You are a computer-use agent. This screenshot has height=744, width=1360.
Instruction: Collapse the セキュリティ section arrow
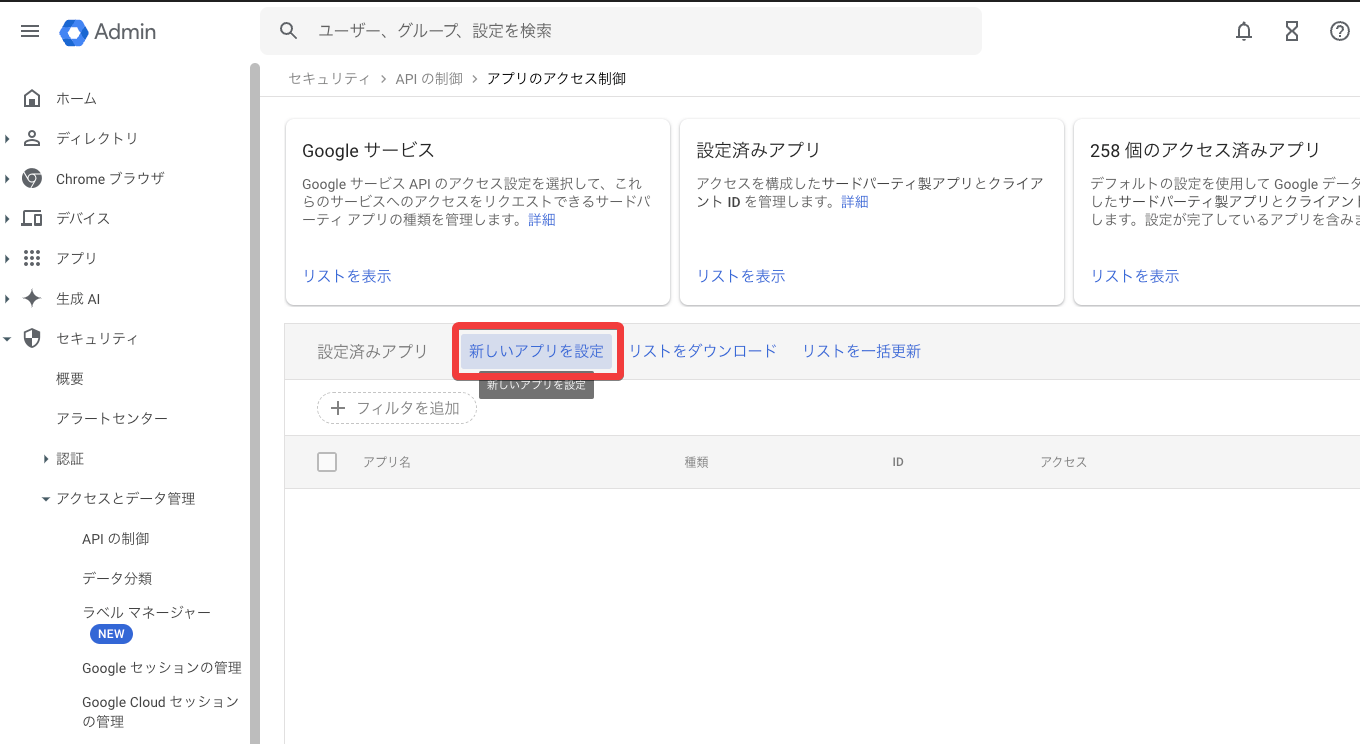(x=7, y=338)
